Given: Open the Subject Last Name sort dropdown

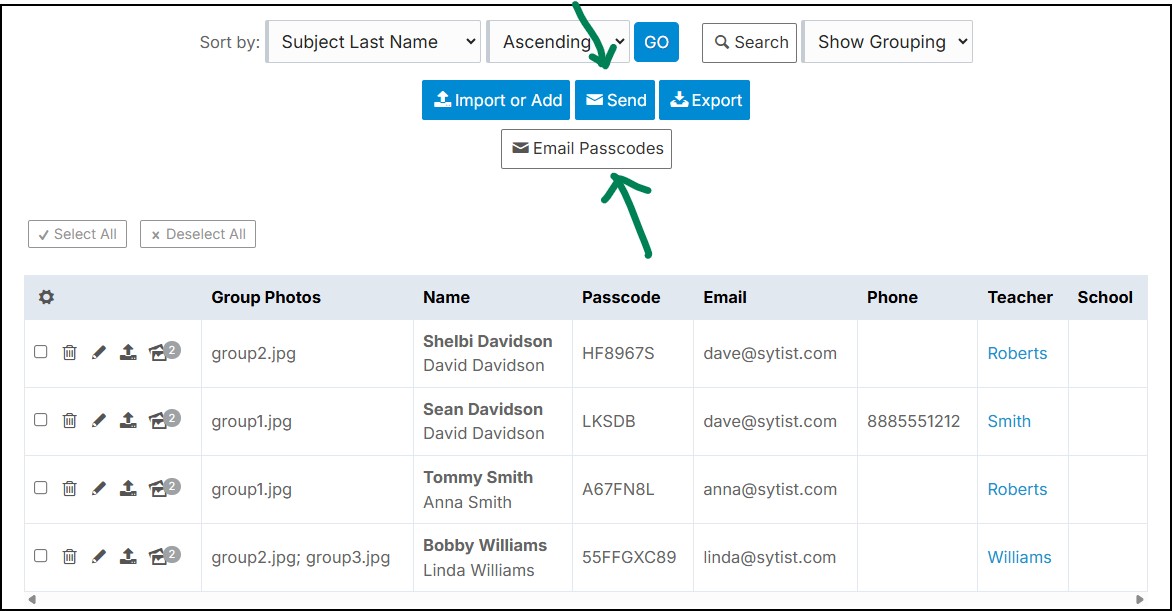Looking at the screenshot, I should pyautogui.click(x=374, y=42).
